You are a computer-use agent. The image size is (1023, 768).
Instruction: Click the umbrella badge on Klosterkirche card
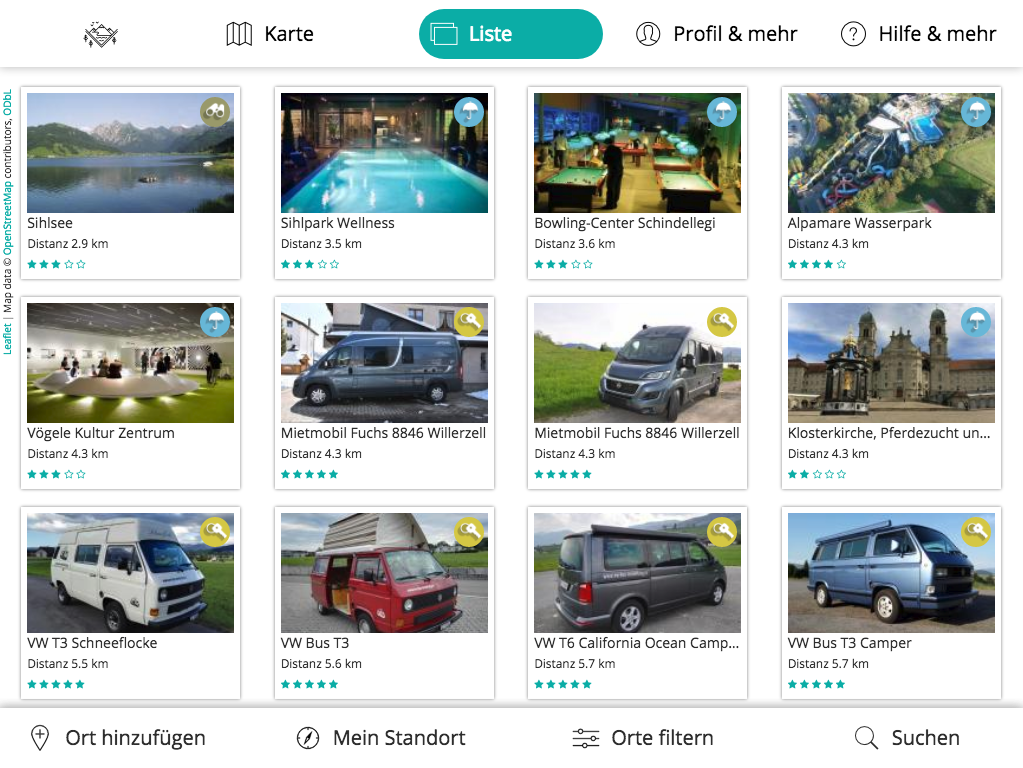point(976,322)
